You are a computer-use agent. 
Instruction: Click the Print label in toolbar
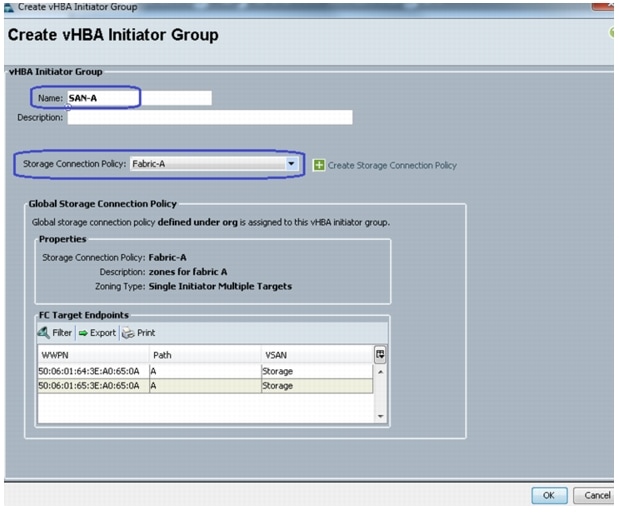pos(146,333)
